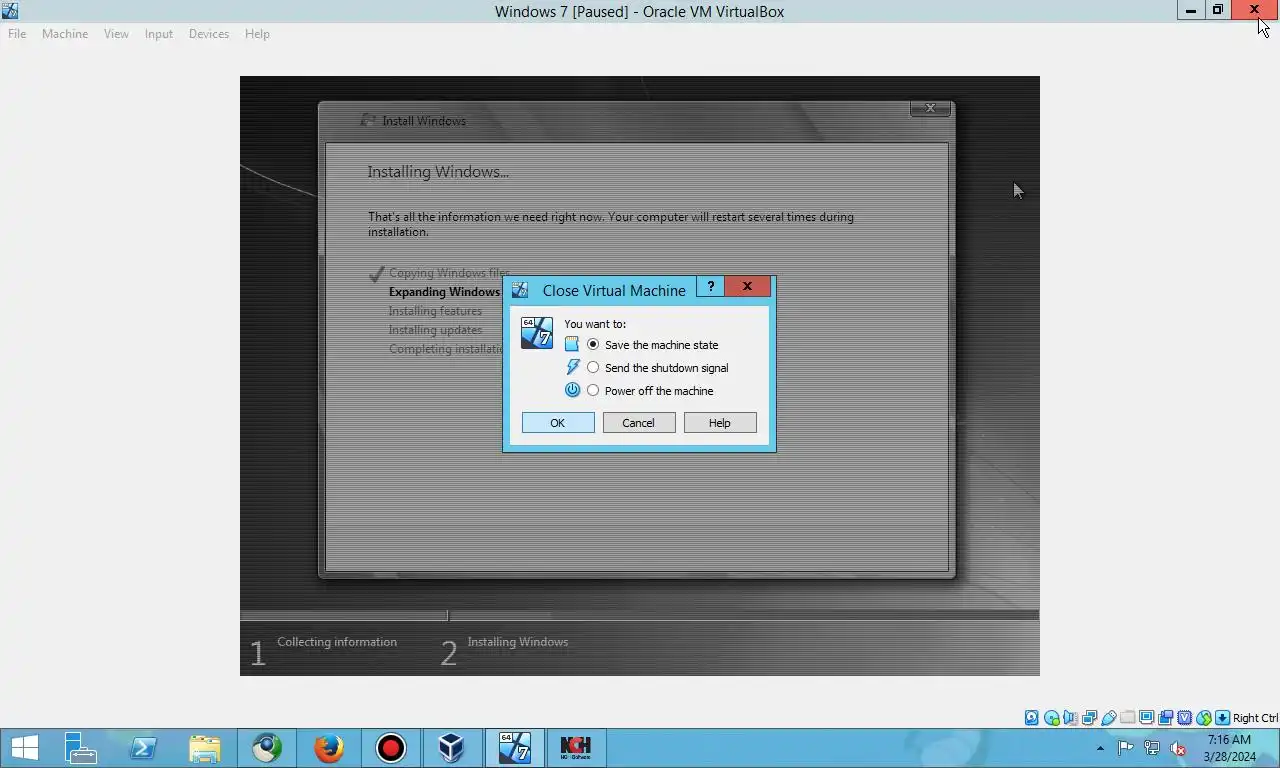Select Save the machine state option
The width and height of the screenshot is (1280, 768).
(x=654, y=344)
